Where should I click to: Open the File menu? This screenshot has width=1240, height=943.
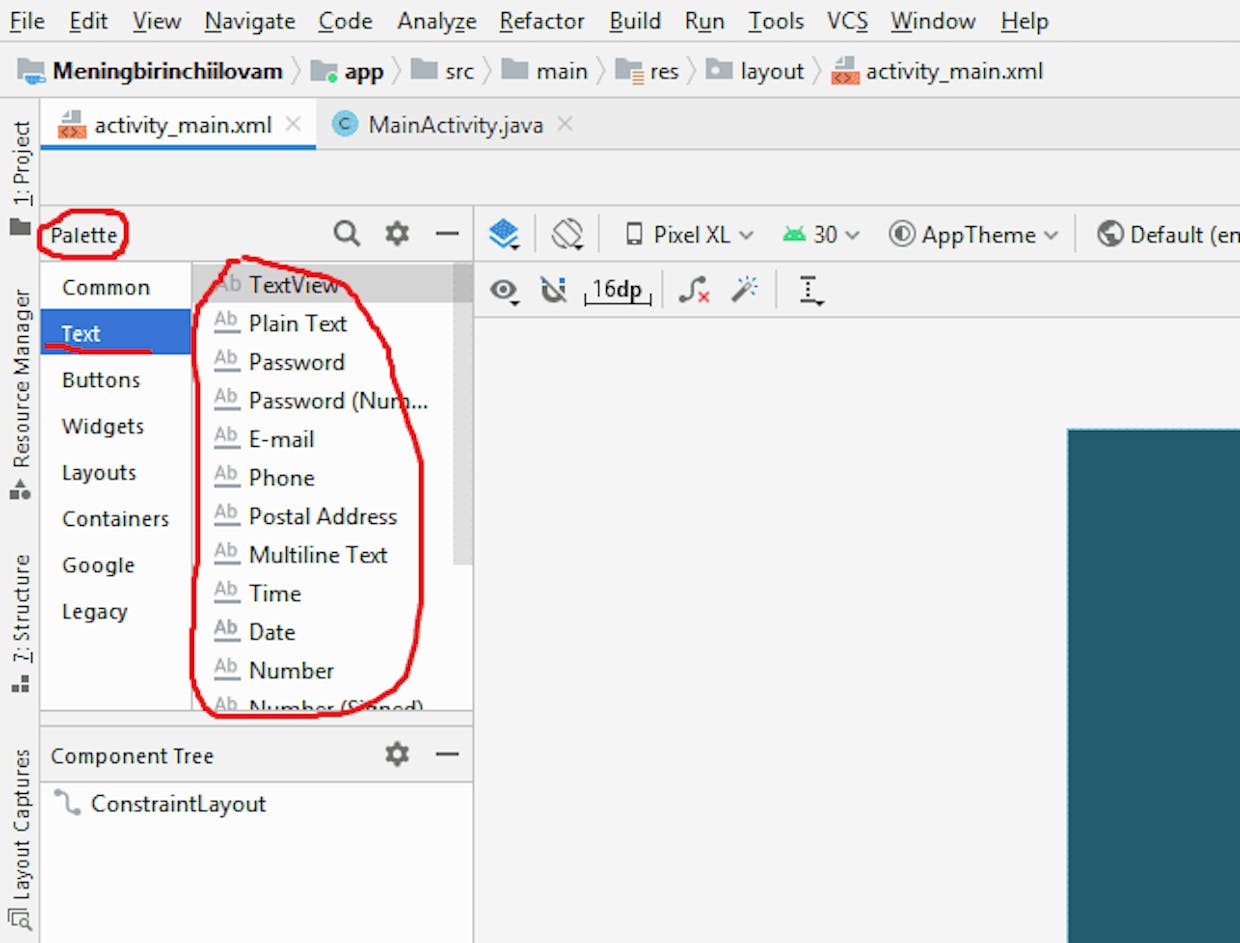coord(27,21)
